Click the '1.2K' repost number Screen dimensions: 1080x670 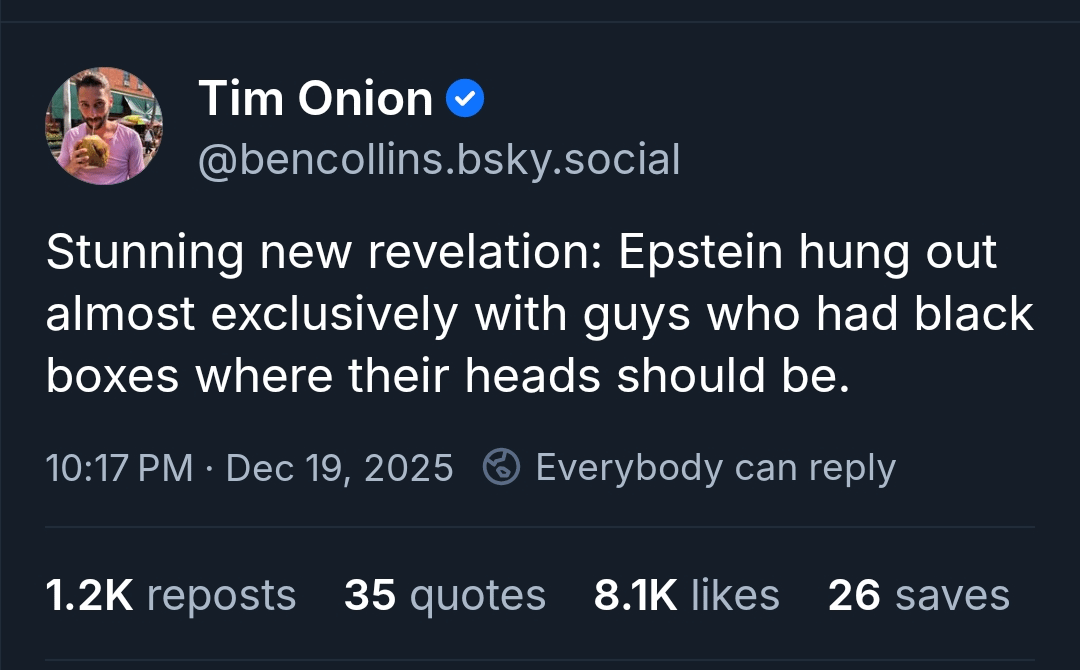pos(89,595)
